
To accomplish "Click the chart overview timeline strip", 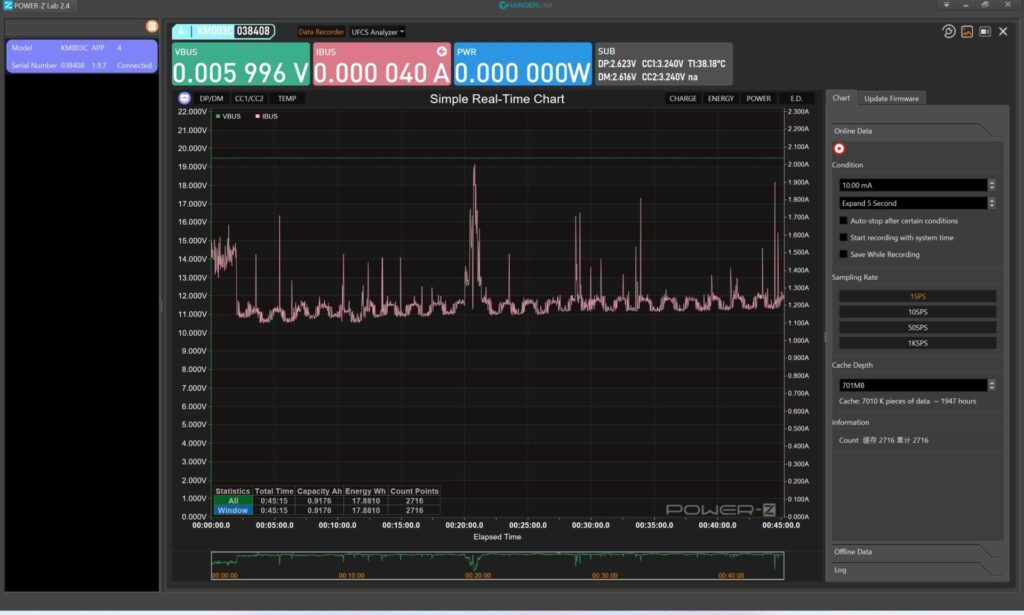I will (x=498, y=565).
